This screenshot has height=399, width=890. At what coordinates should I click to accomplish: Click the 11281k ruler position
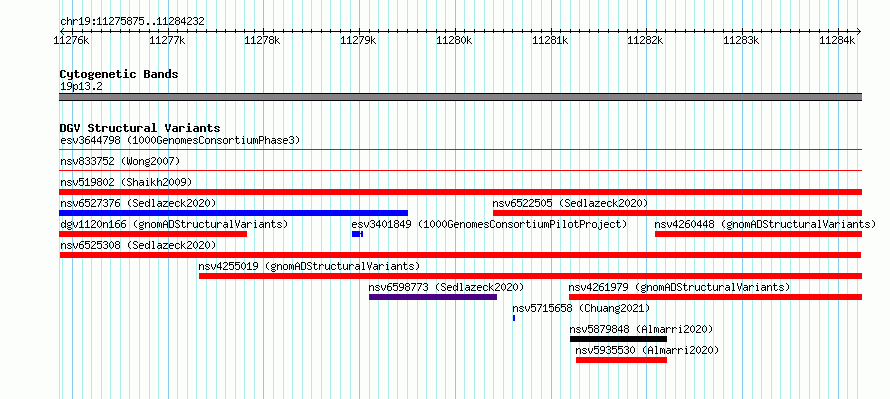[x=550, y=40]
